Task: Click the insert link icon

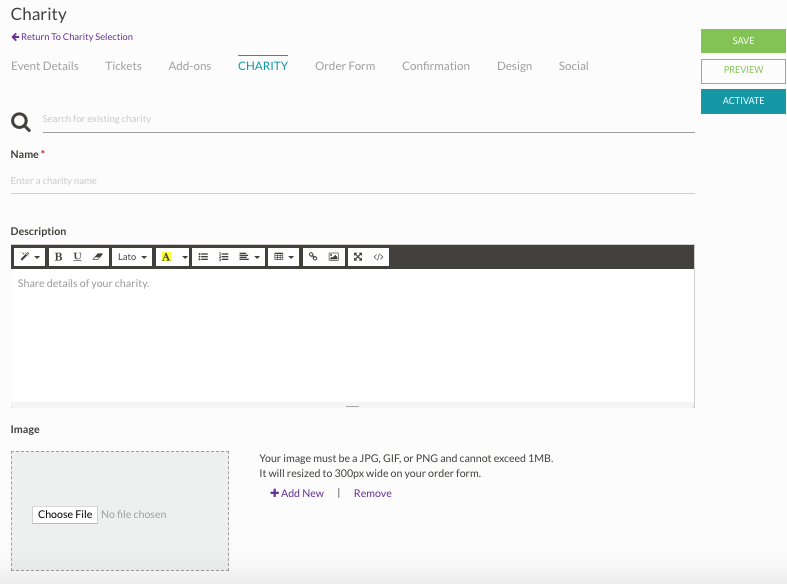Action: tap(313, 257)
